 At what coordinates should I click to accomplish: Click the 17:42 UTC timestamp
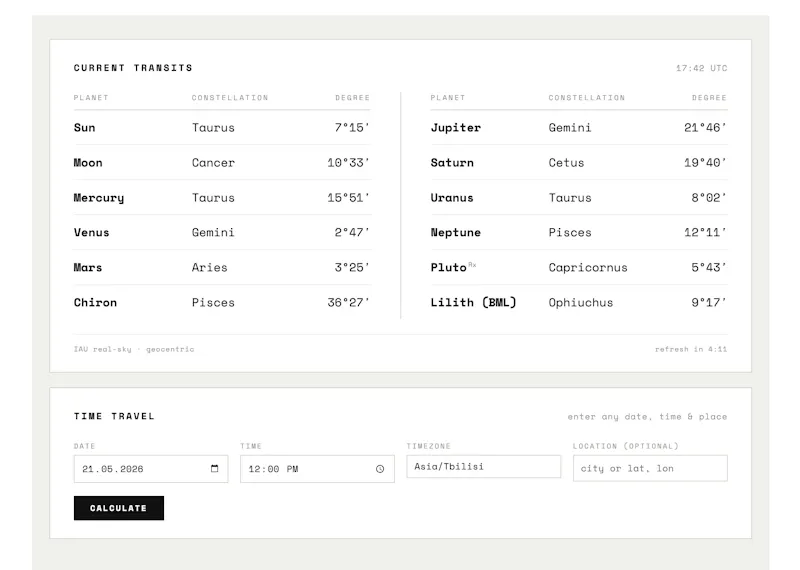pyautogui.click(x=702, y=68)
